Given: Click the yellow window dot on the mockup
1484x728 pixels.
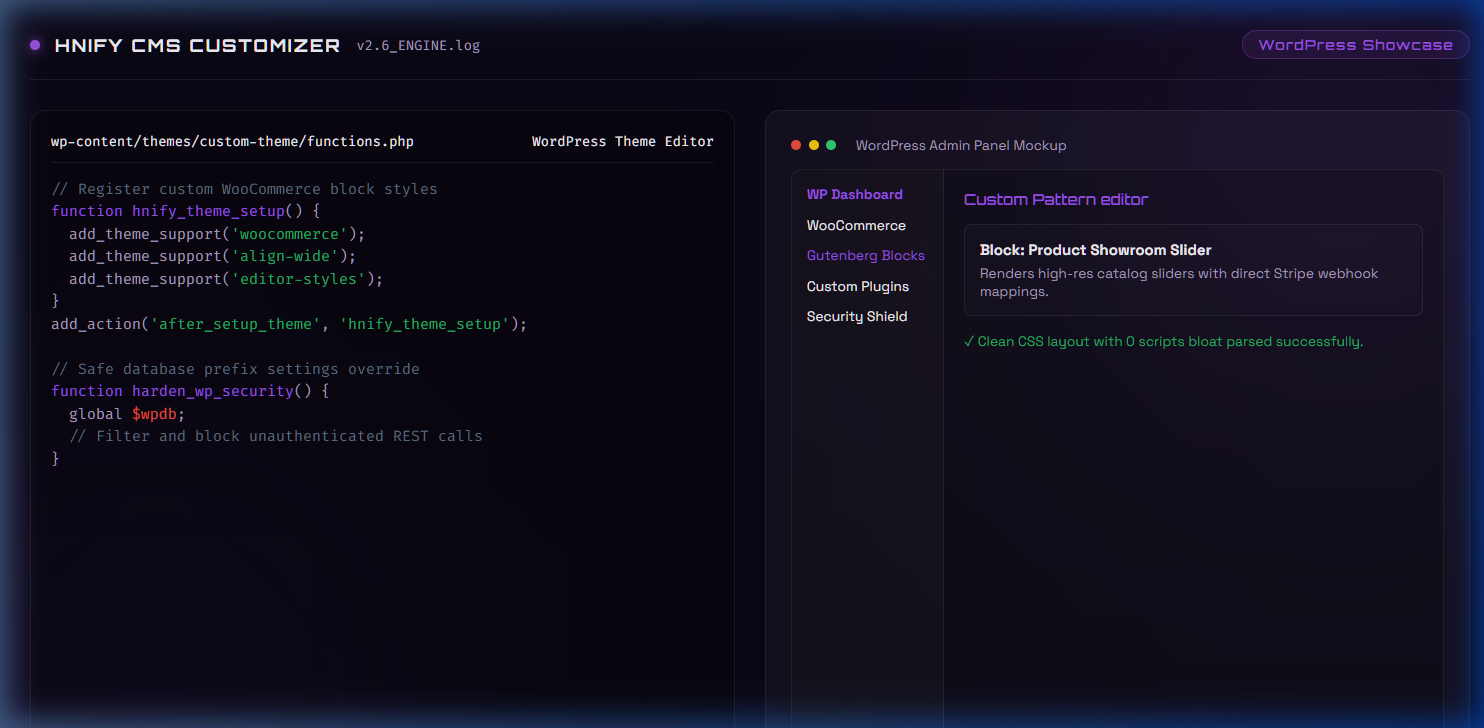Looking at the screenshot, I should pyautogui.click(x=814, y=145).
